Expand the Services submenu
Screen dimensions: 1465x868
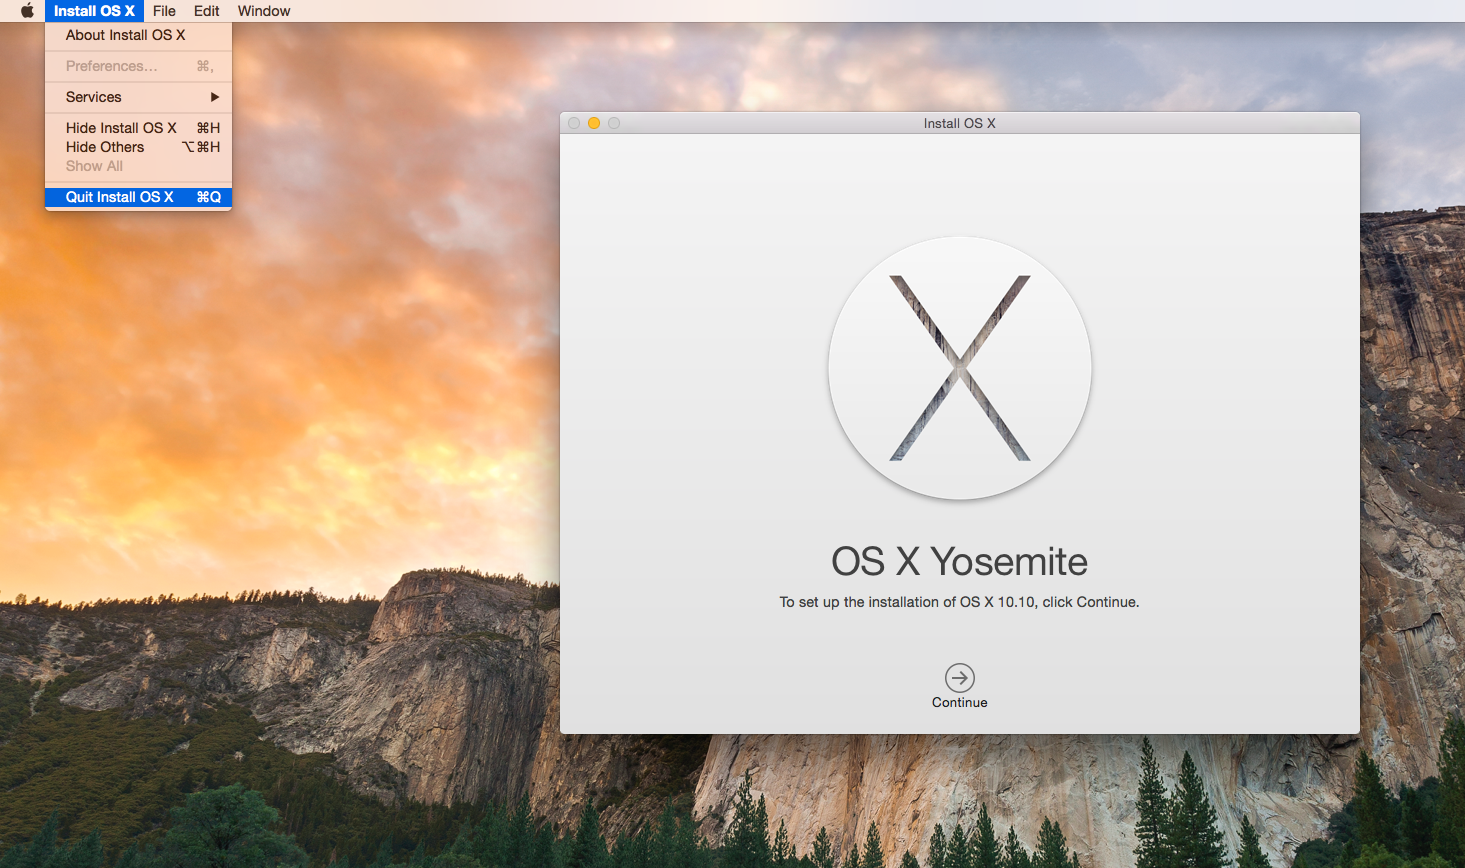pos(138,97)
